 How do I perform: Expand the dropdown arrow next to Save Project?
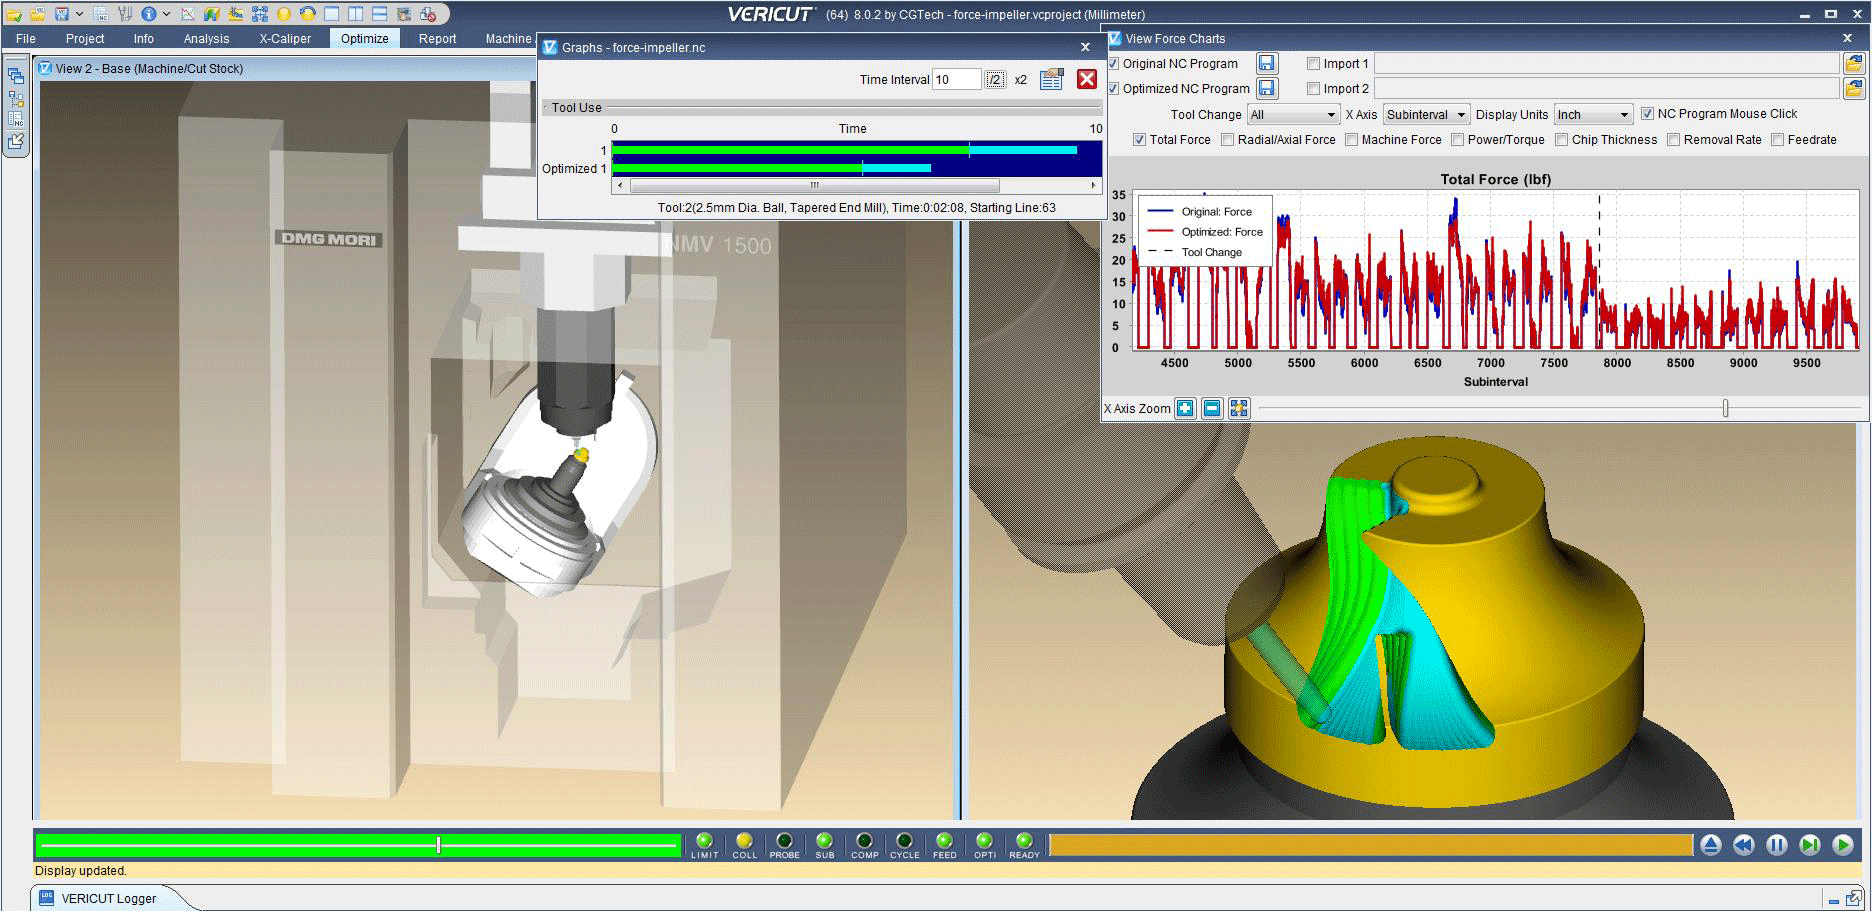[x=79, y=14]
